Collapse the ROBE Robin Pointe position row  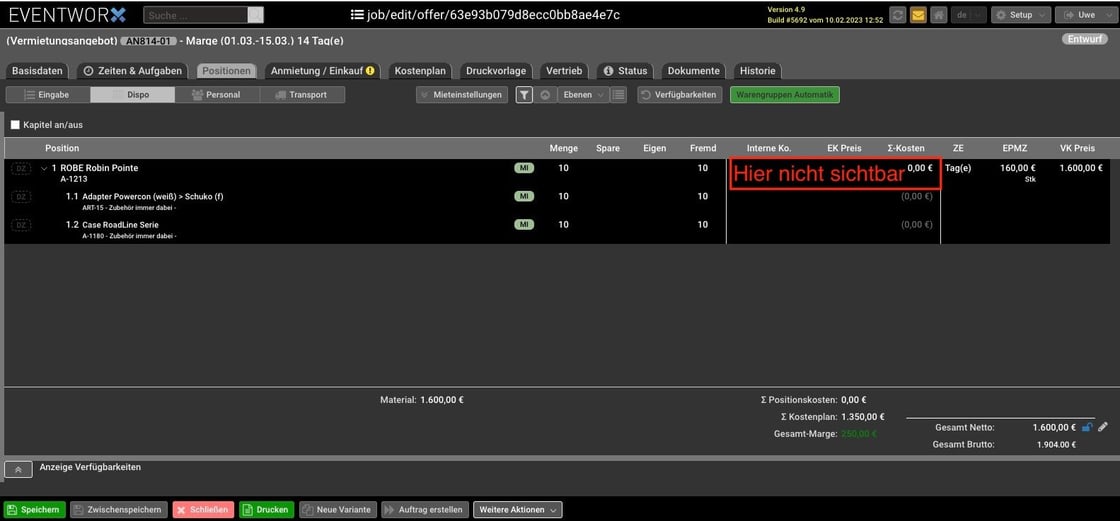click(x=43, y=168)
